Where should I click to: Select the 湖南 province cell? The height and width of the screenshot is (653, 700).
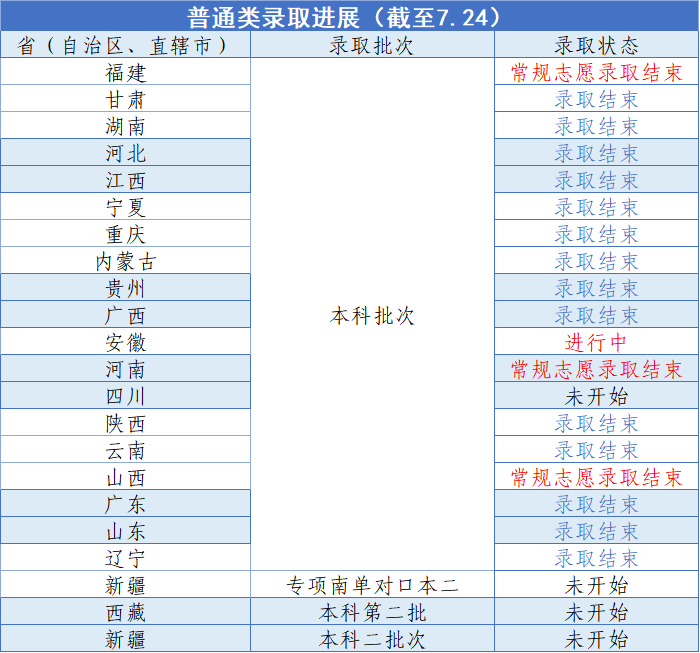pyautogui.click(x=125, y=126)
